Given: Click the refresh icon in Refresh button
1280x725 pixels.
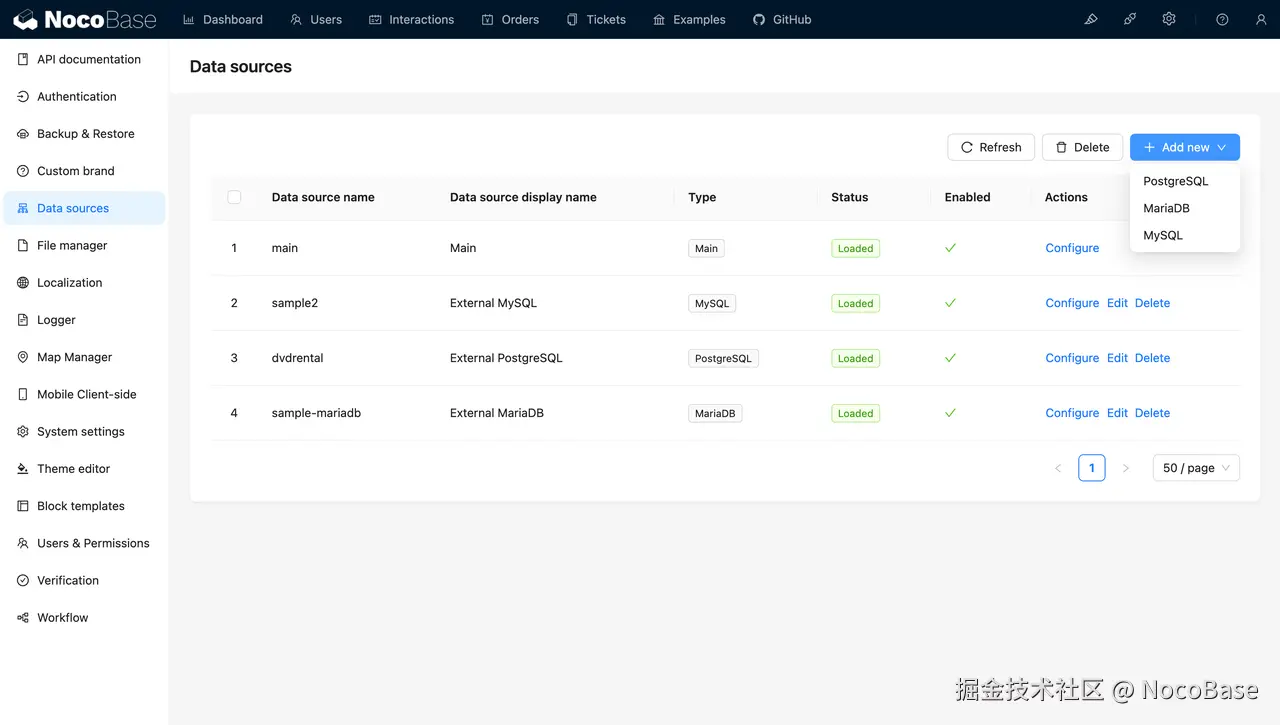Looking at the screenshot, I should coord(967,147).
